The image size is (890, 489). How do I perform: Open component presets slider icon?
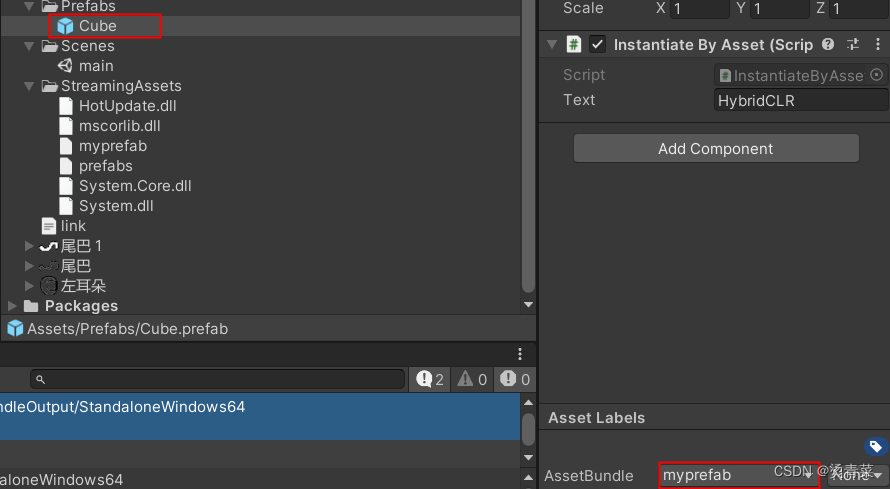(x=853, y=44)
